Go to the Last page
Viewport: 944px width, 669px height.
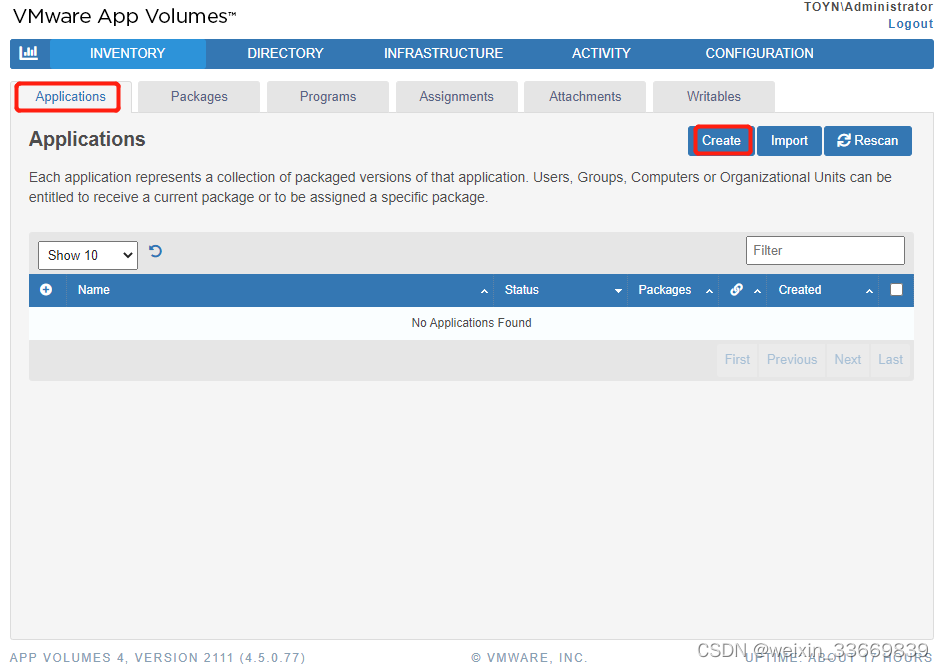click(x=890, y=359)
